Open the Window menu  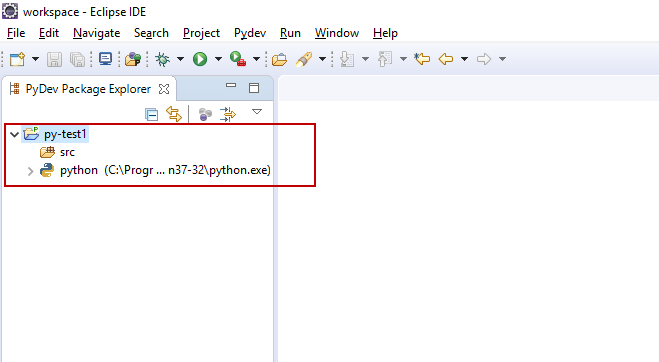[337, 33]
